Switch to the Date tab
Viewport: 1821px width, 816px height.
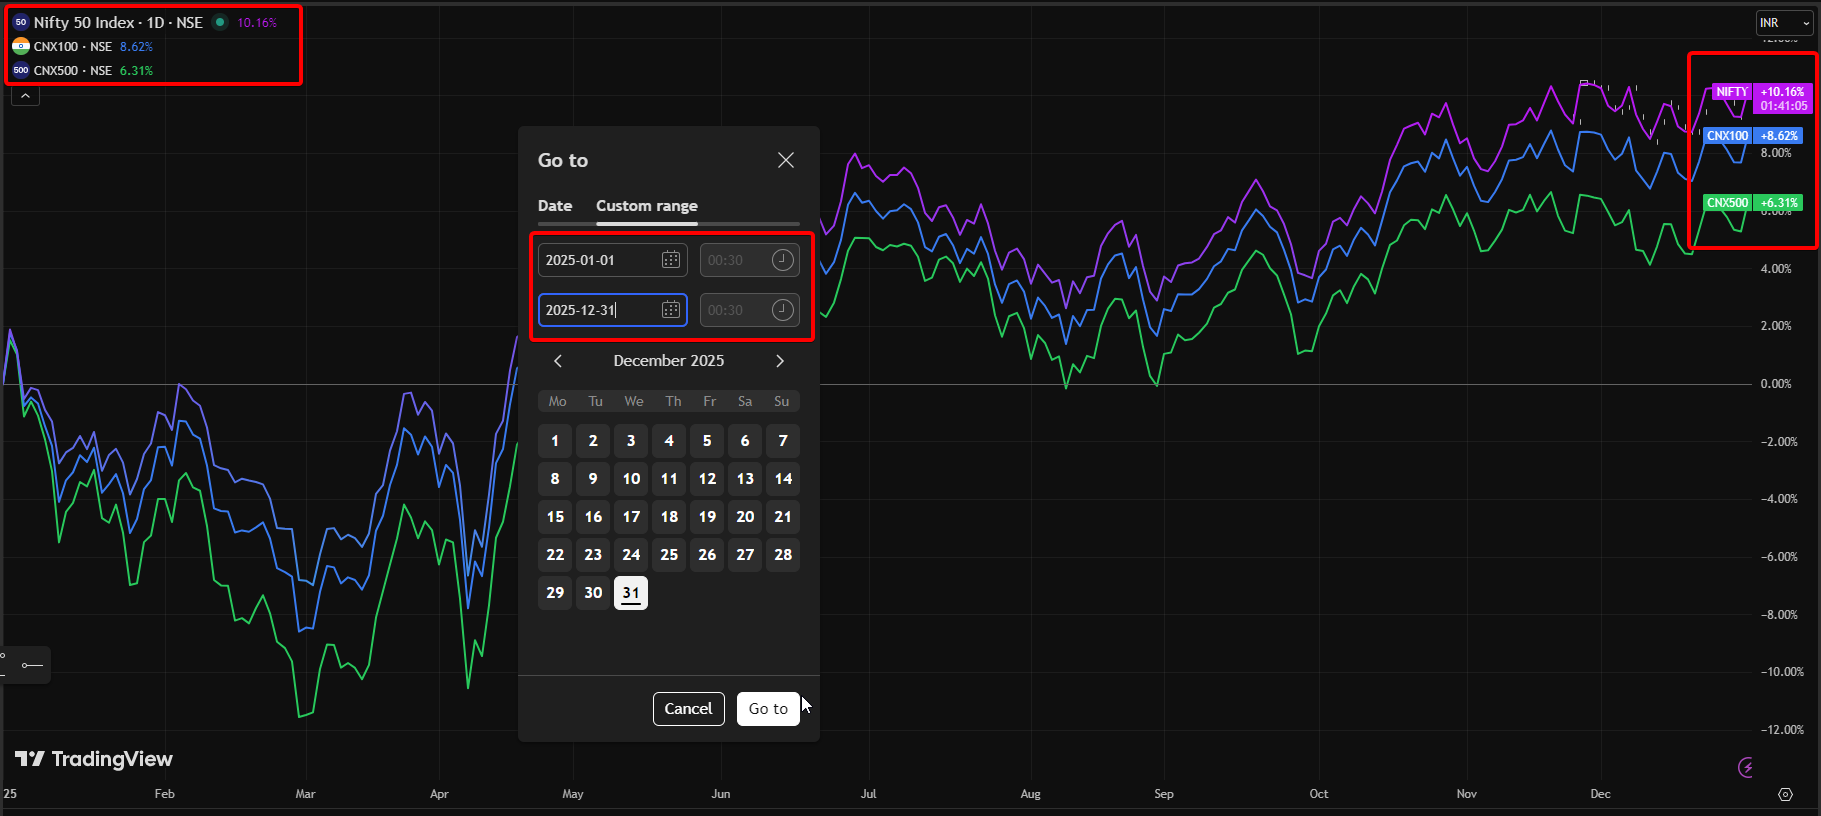(555, 206)
